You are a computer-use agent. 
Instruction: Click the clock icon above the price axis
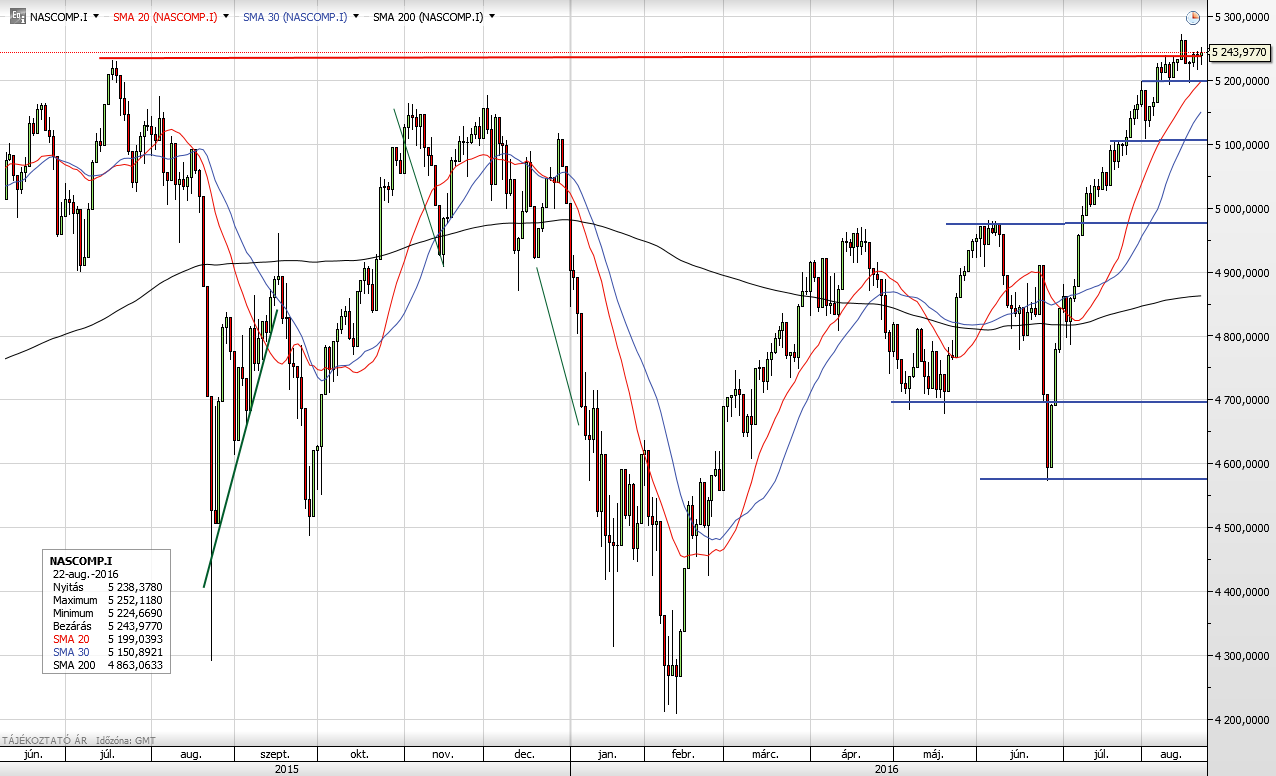point(1192,17)
